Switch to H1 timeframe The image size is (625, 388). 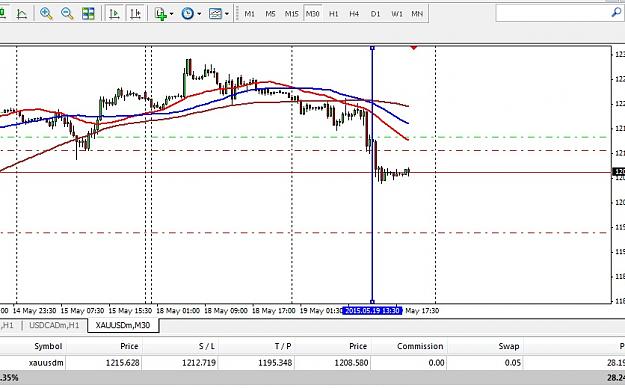[x=334, y=14]
